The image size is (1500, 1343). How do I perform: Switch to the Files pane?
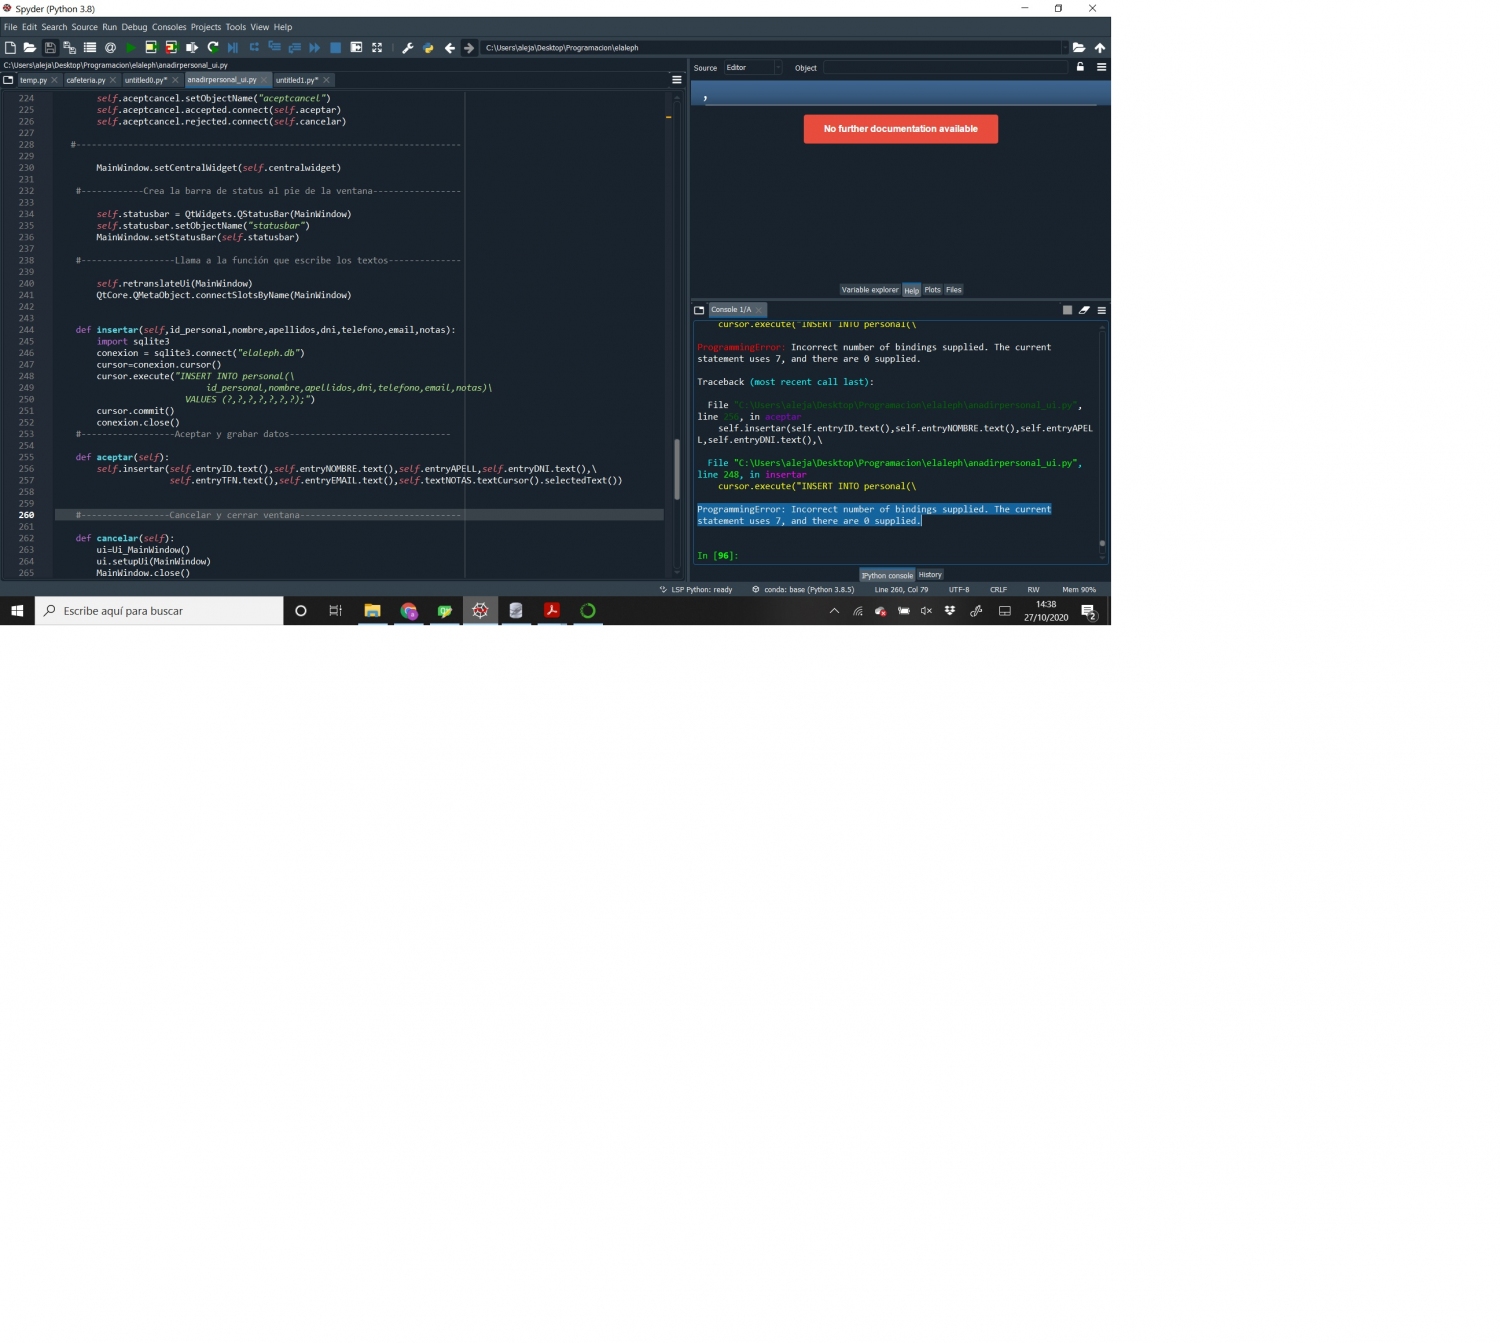(954, 290)
